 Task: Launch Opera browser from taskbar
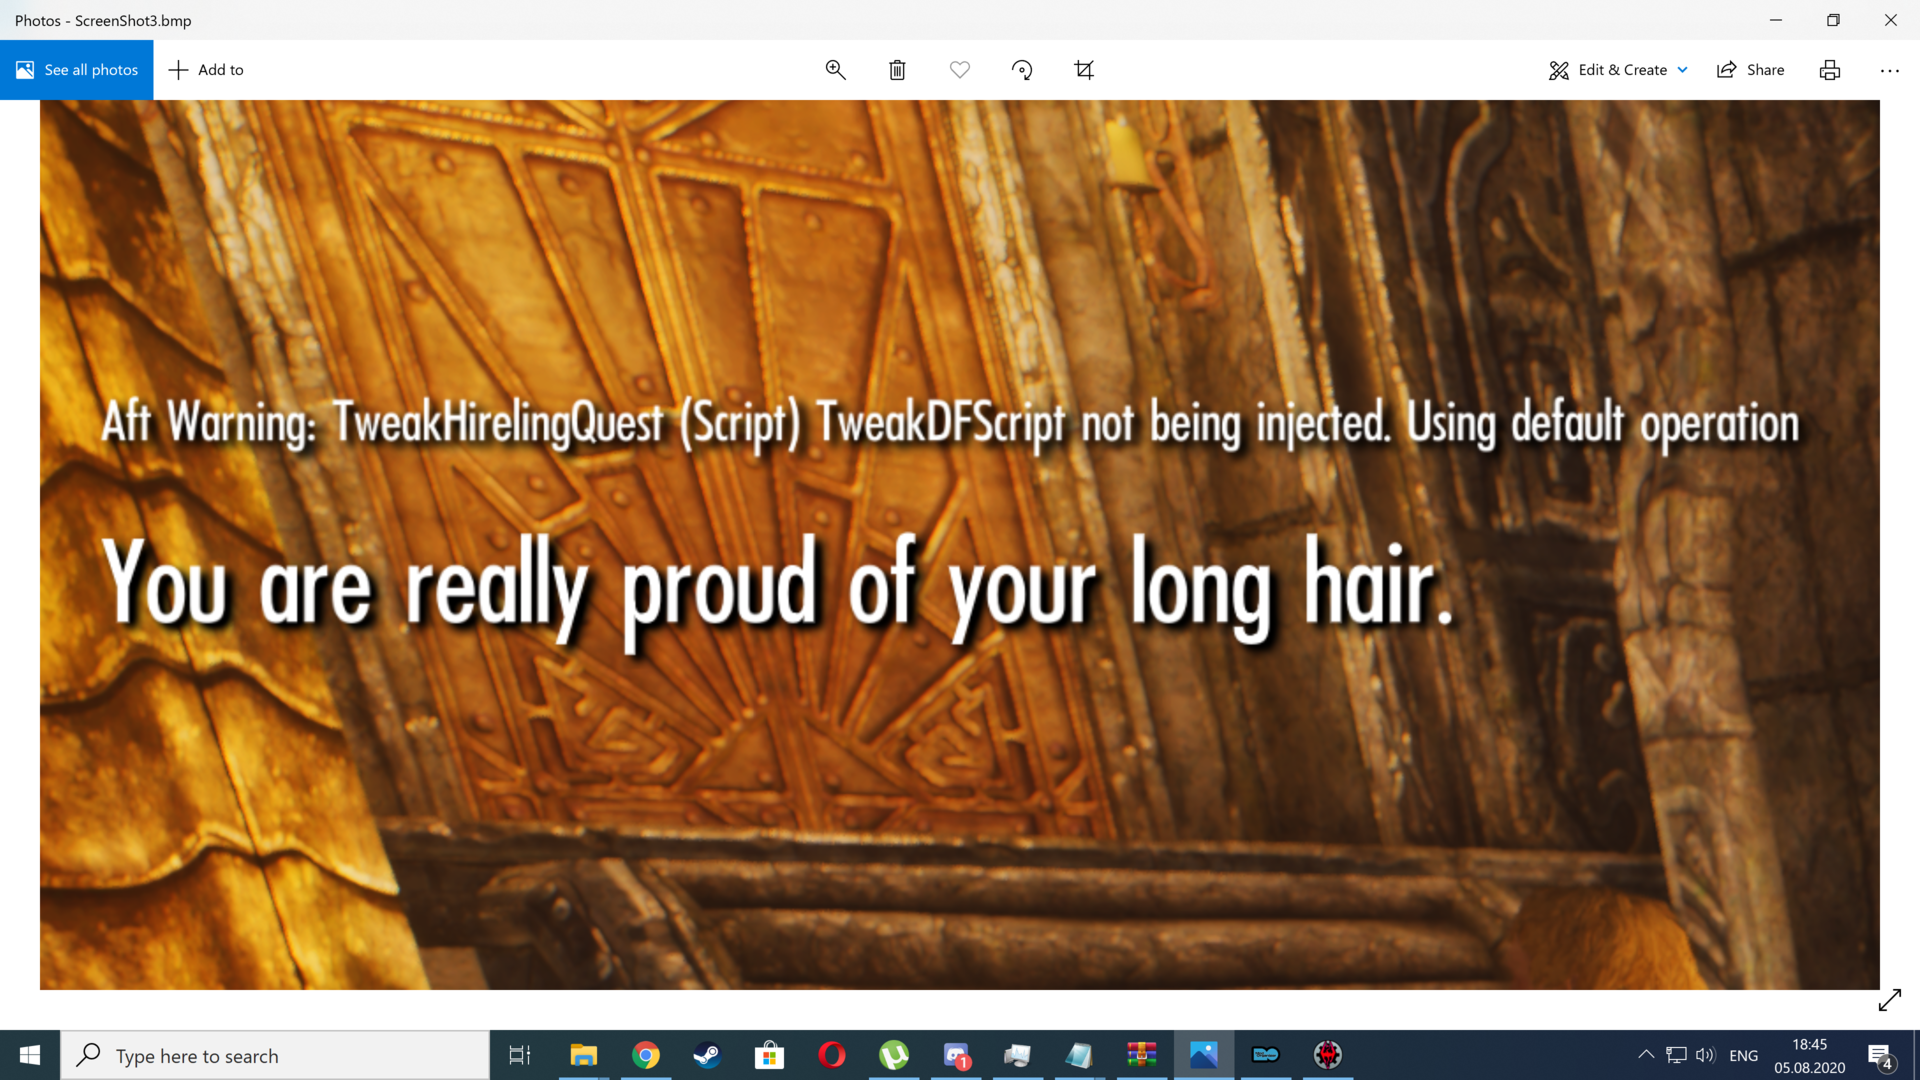[832, 1055]
